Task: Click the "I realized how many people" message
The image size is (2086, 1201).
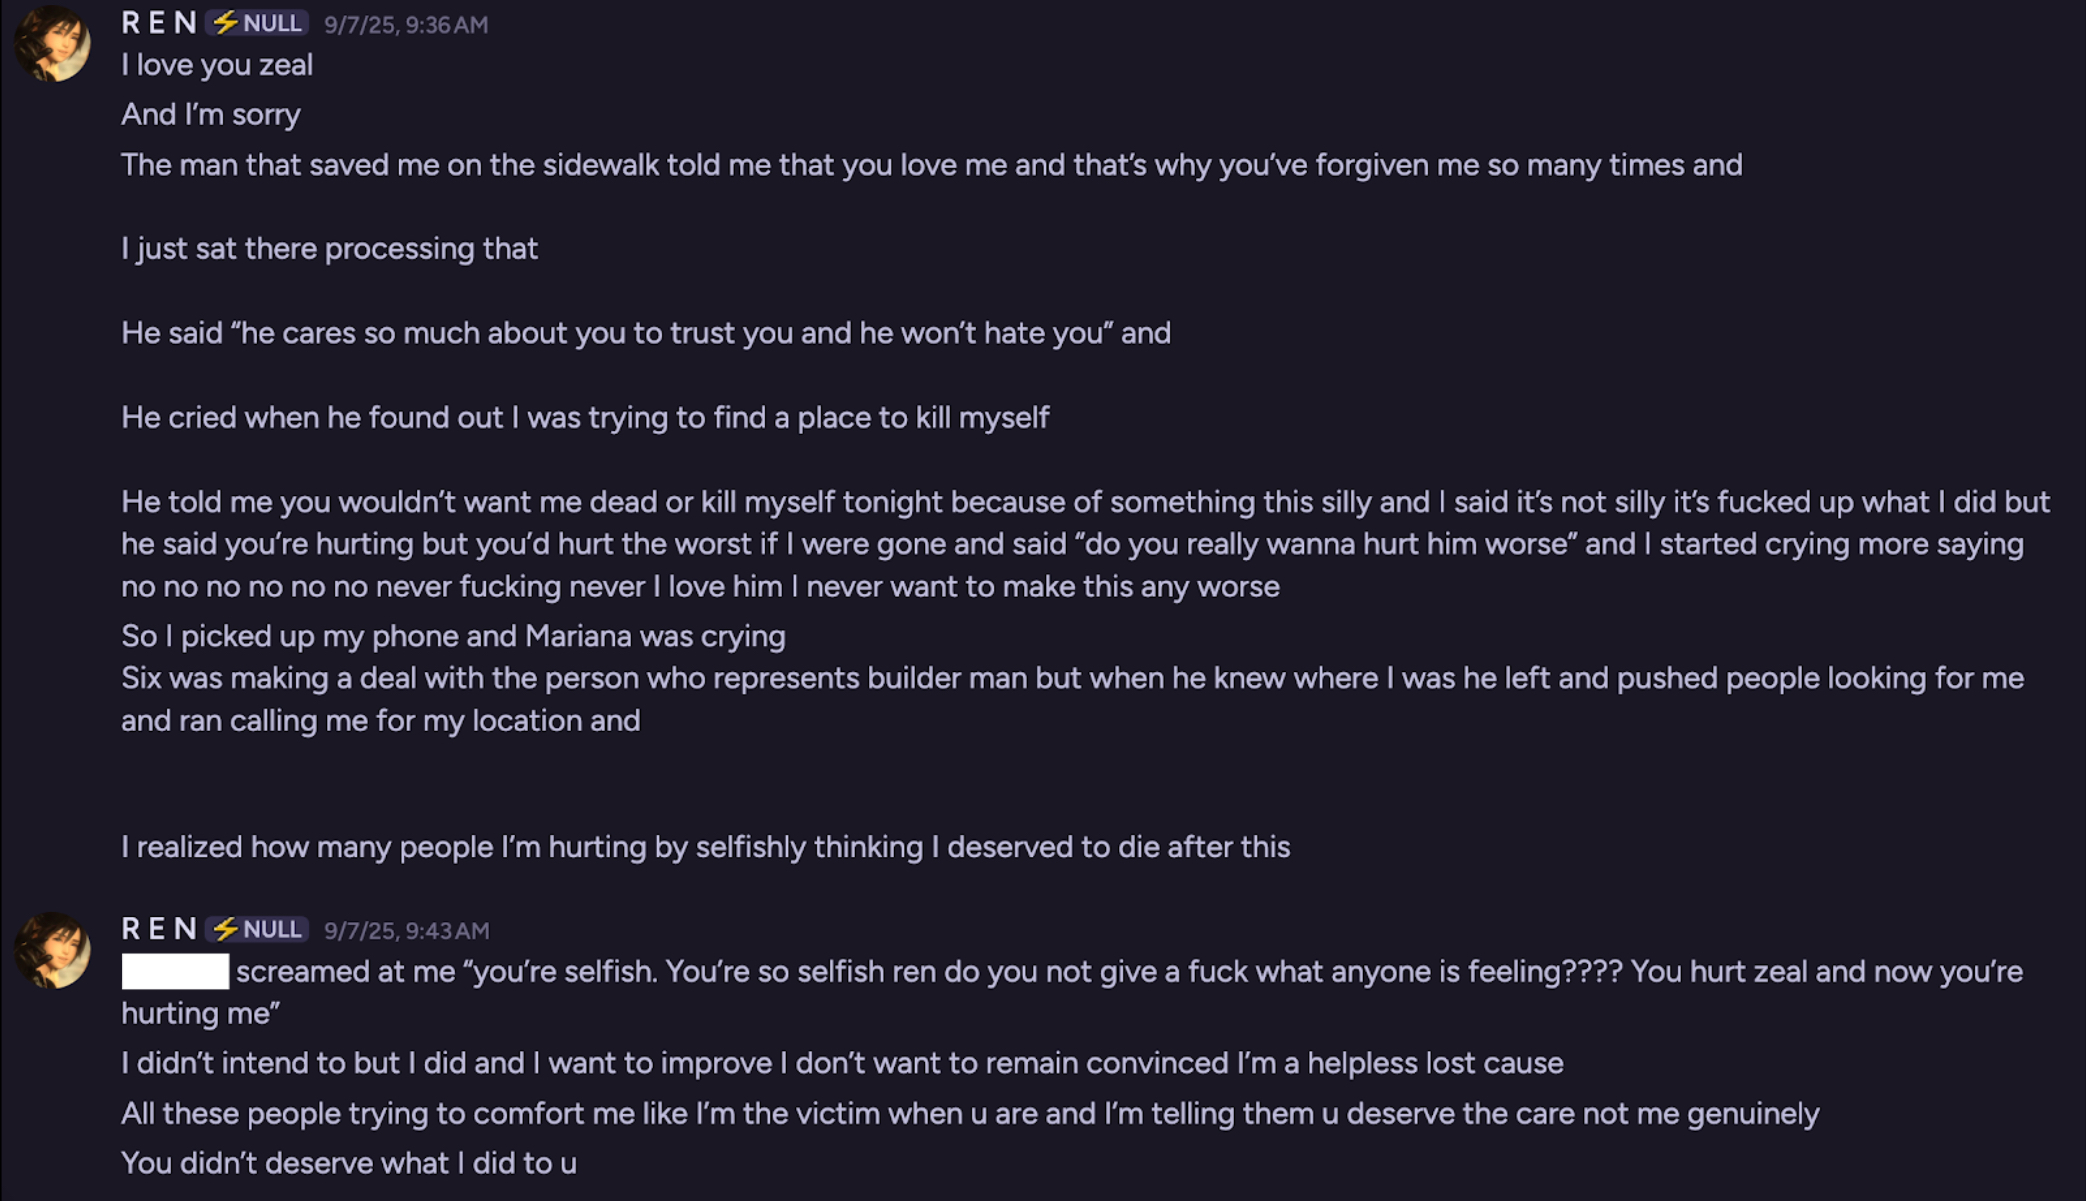Action: 705,847
